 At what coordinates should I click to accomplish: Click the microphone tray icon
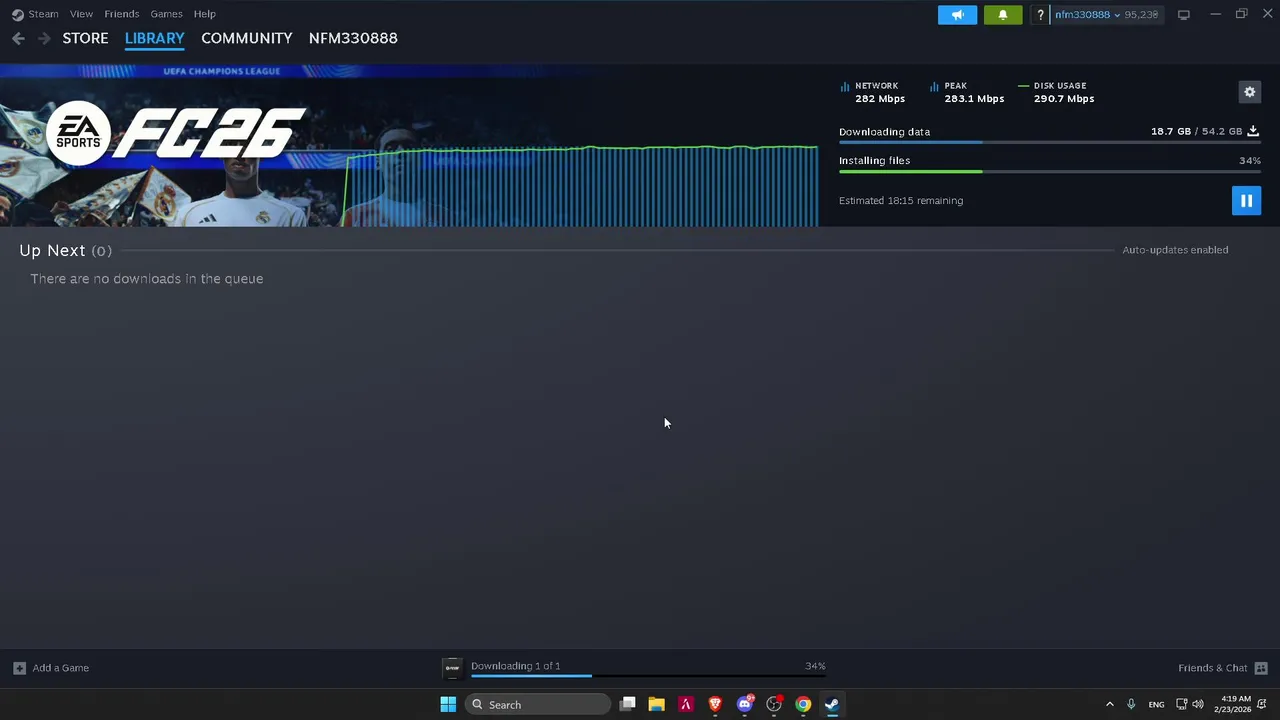coord(1131,704)
